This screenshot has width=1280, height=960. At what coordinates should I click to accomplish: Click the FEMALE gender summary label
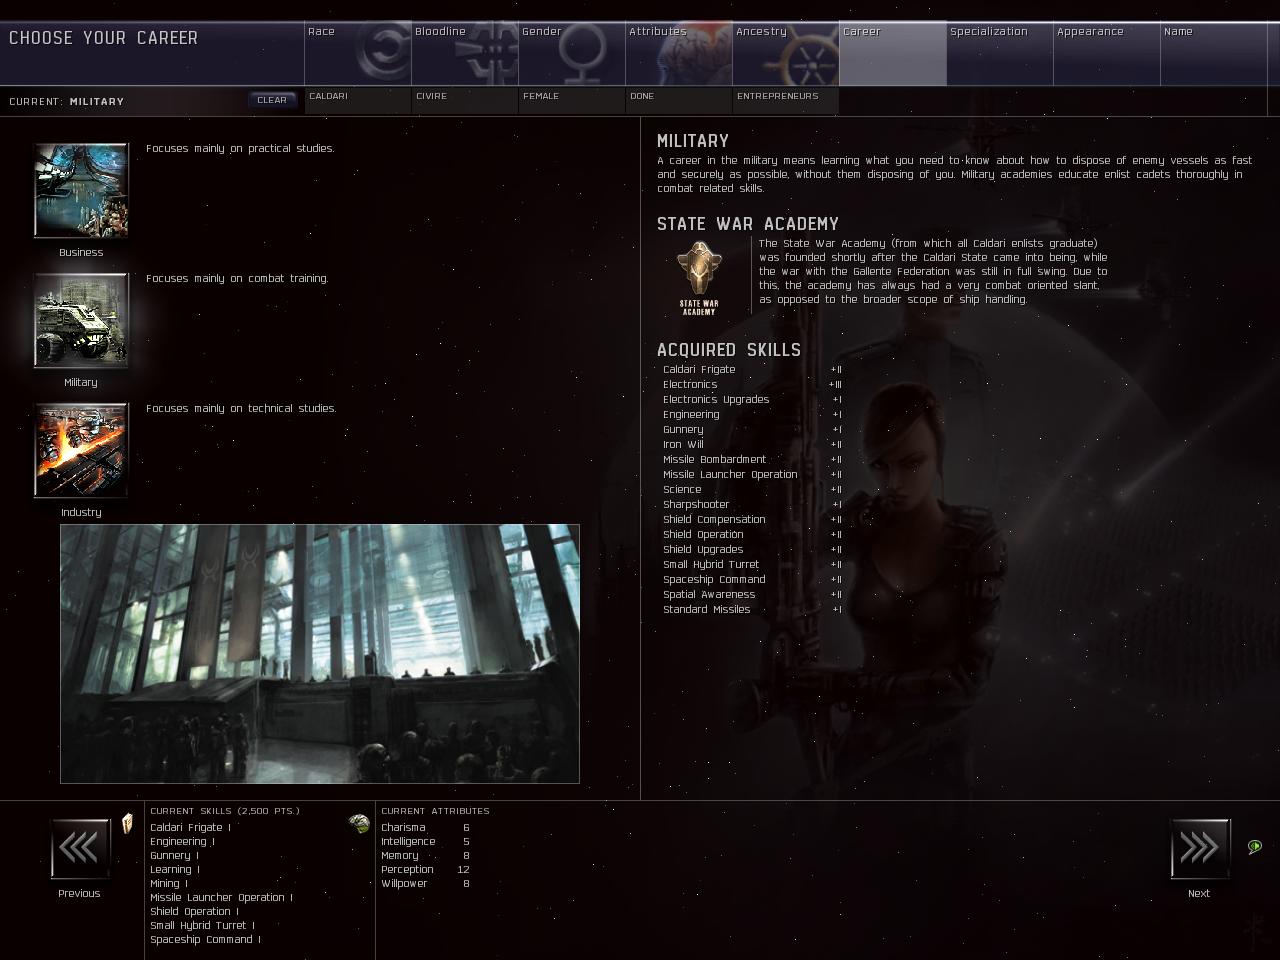(541, 96)
